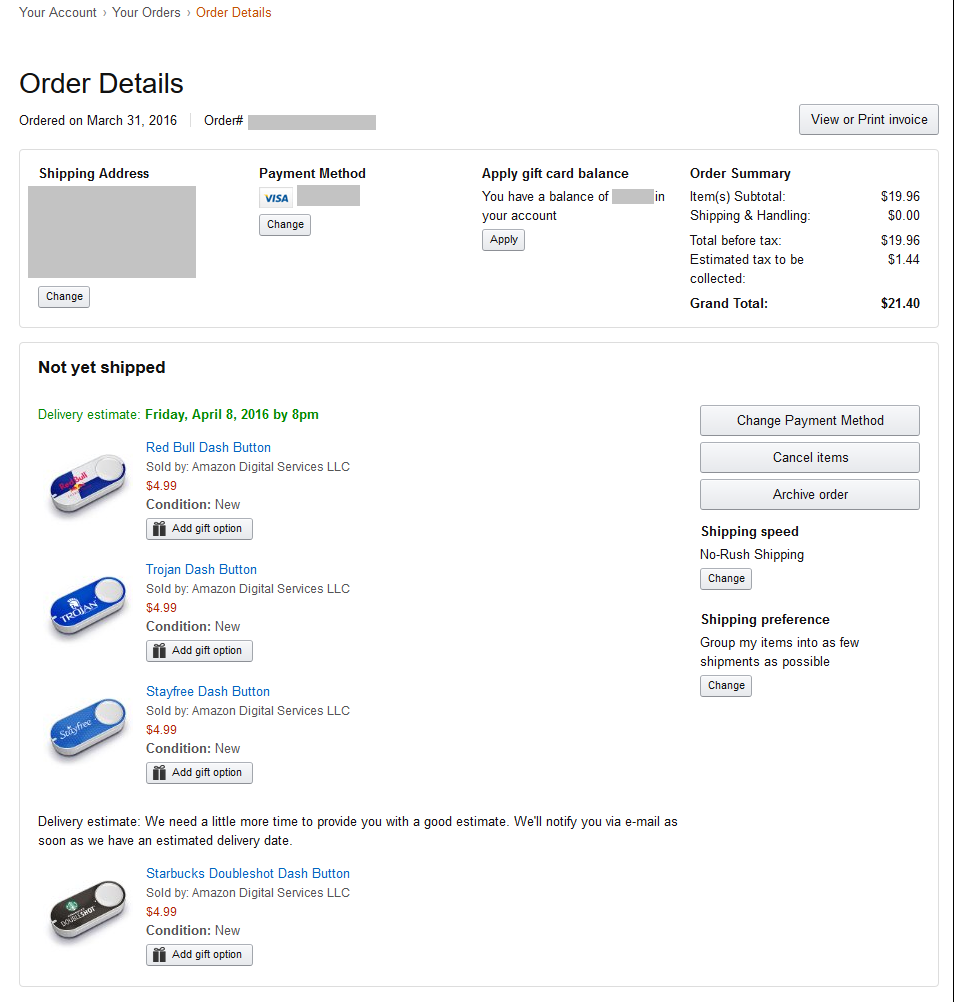Add gift option for Starbucks Doubleshot button
954x1002 pixels.
point(200,955)
